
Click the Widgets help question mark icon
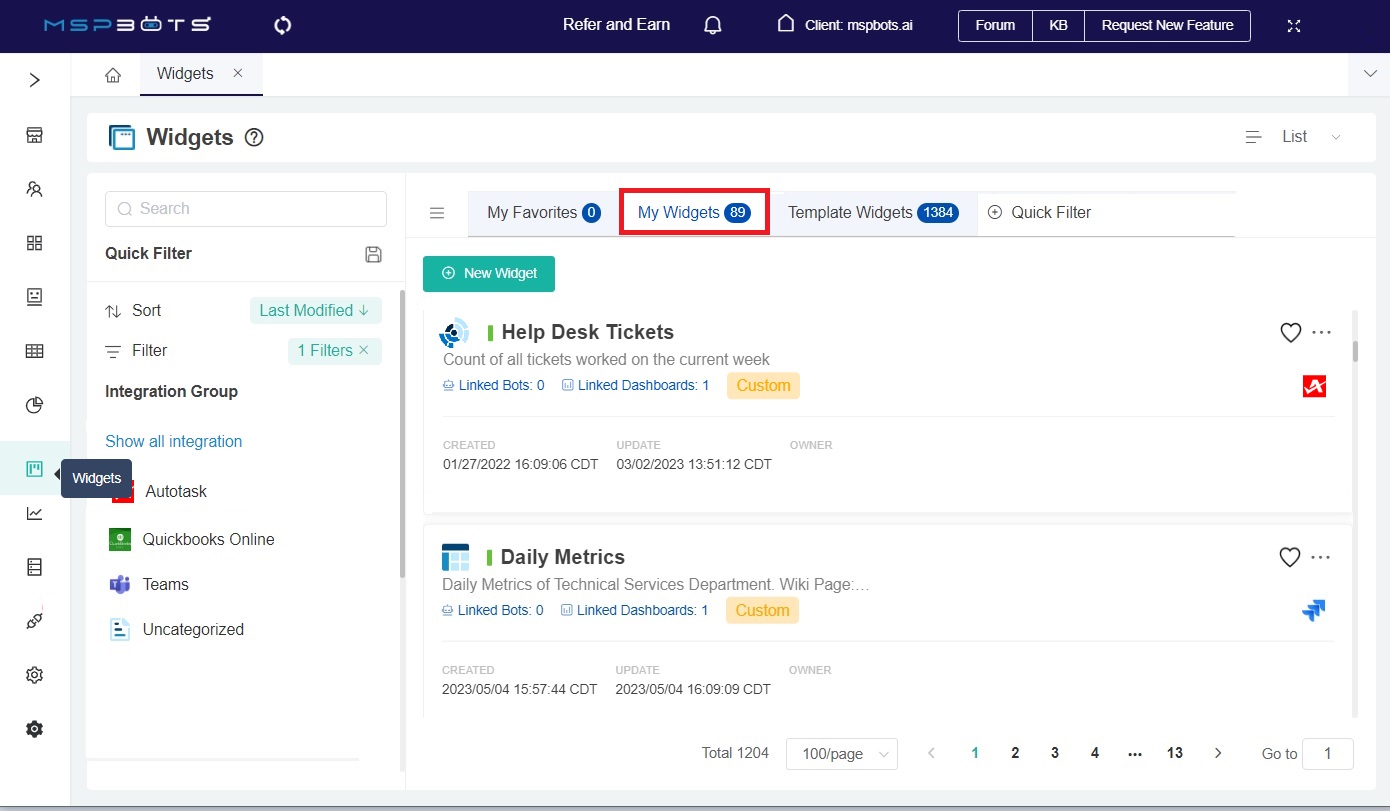point(254,138)
